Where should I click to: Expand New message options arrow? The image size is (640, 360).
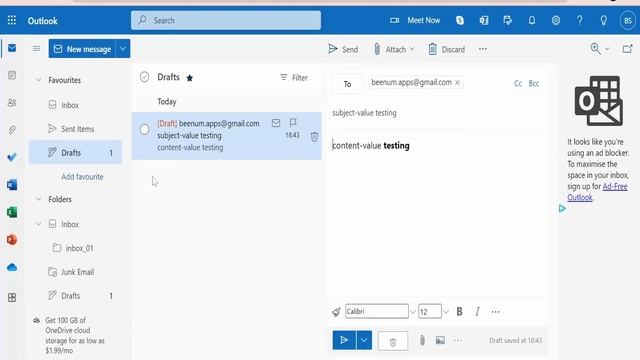tap(123, 49)
